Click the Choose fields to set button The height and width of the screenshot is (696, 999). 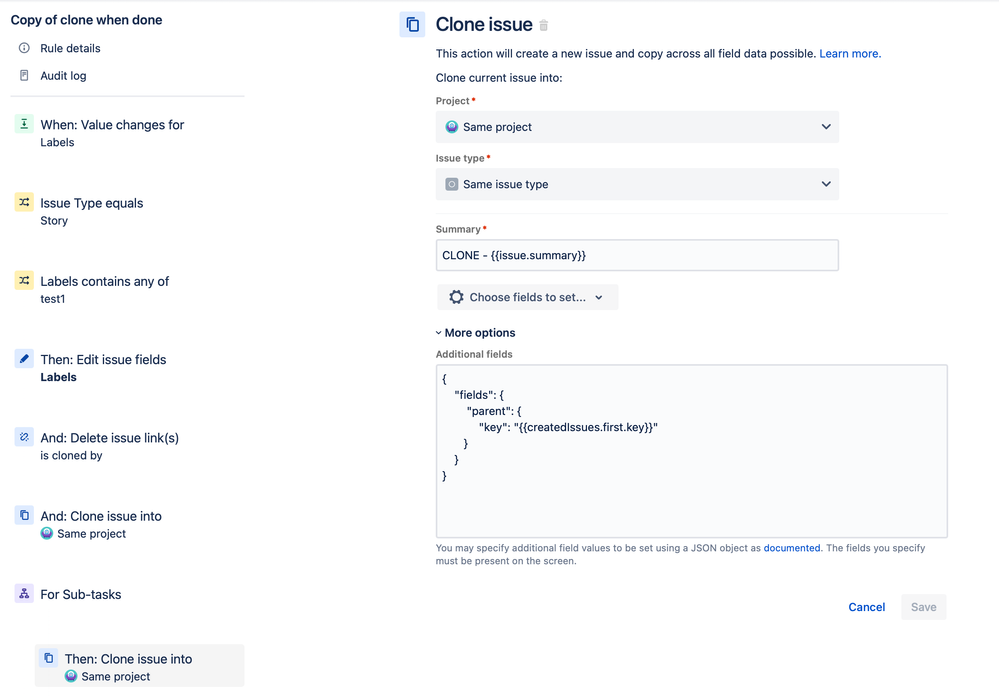pos(528,297)
